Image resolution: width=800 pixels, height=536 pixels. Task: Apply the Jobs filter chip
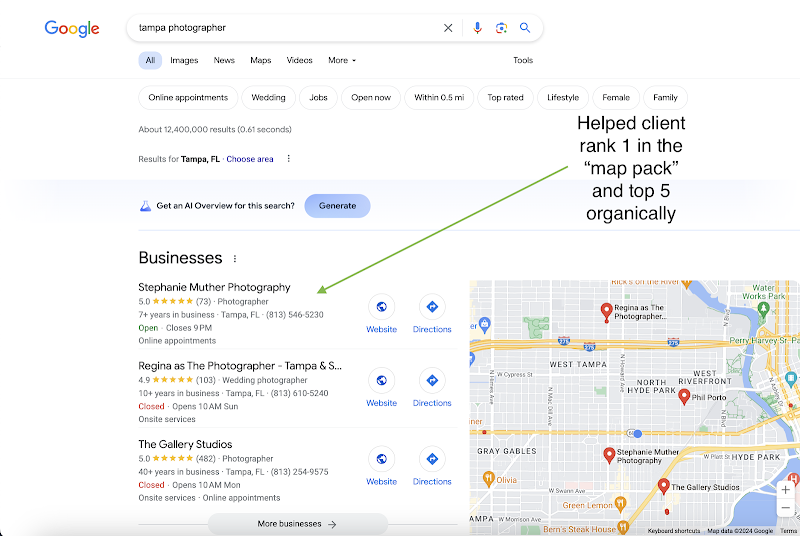tap(318, 97)
